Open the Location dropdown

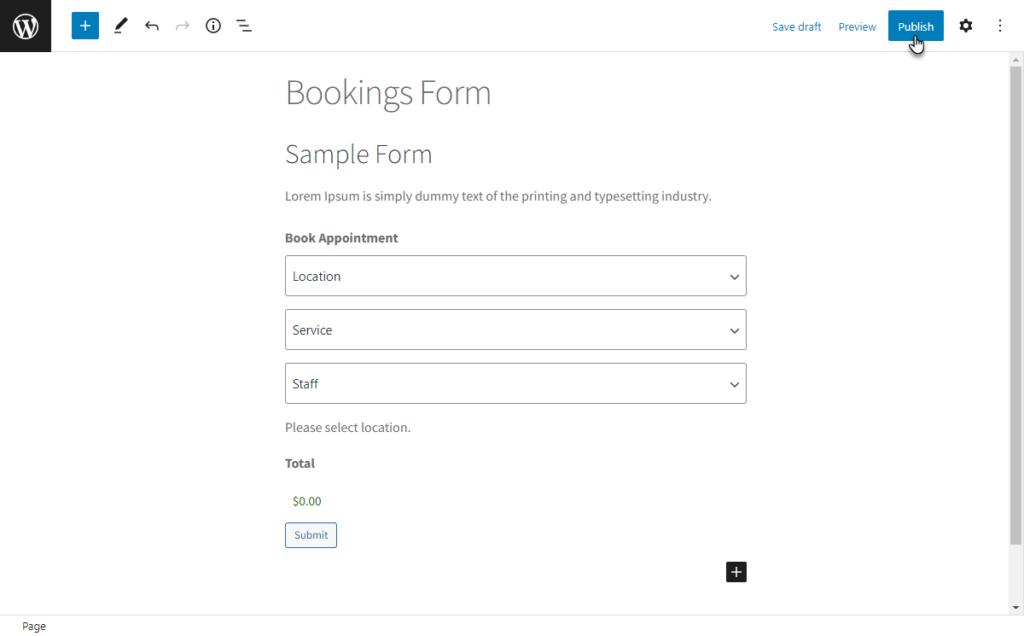[x=515, y=276]
